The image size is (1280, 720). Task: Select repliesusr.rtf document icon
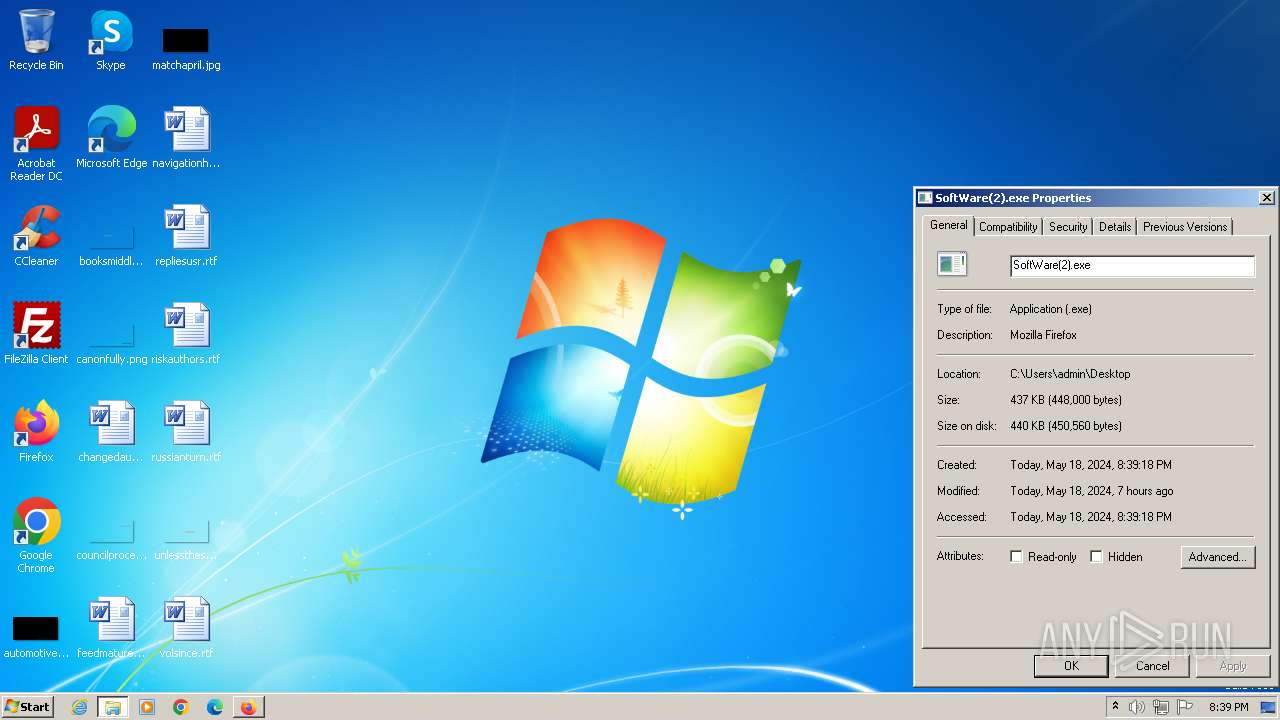pyautogui.click(x=186, y=236)
